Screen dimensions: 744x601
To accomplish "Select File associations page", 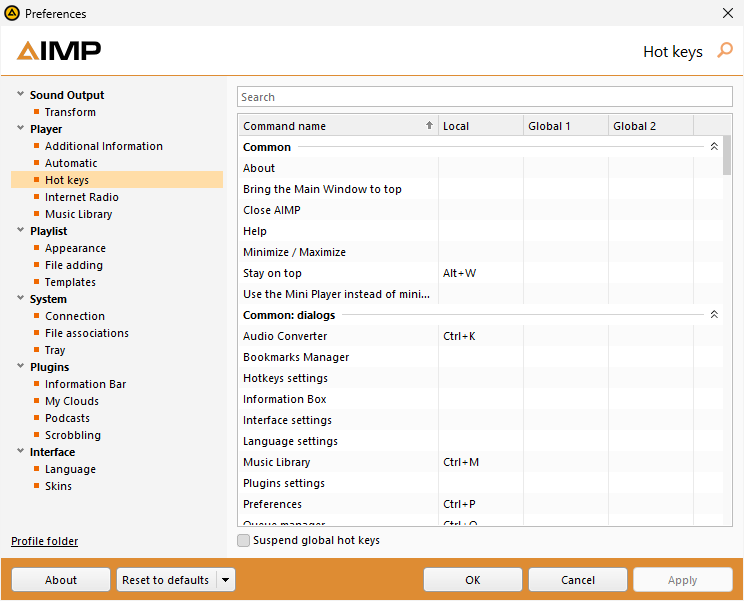I will point(87,333).
